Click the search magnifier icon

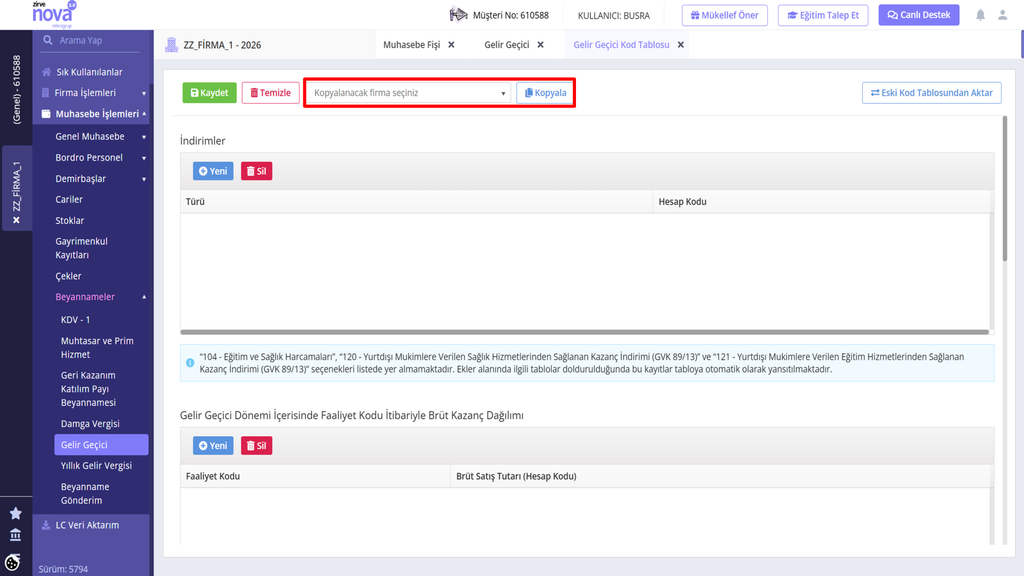pos(48,40)
